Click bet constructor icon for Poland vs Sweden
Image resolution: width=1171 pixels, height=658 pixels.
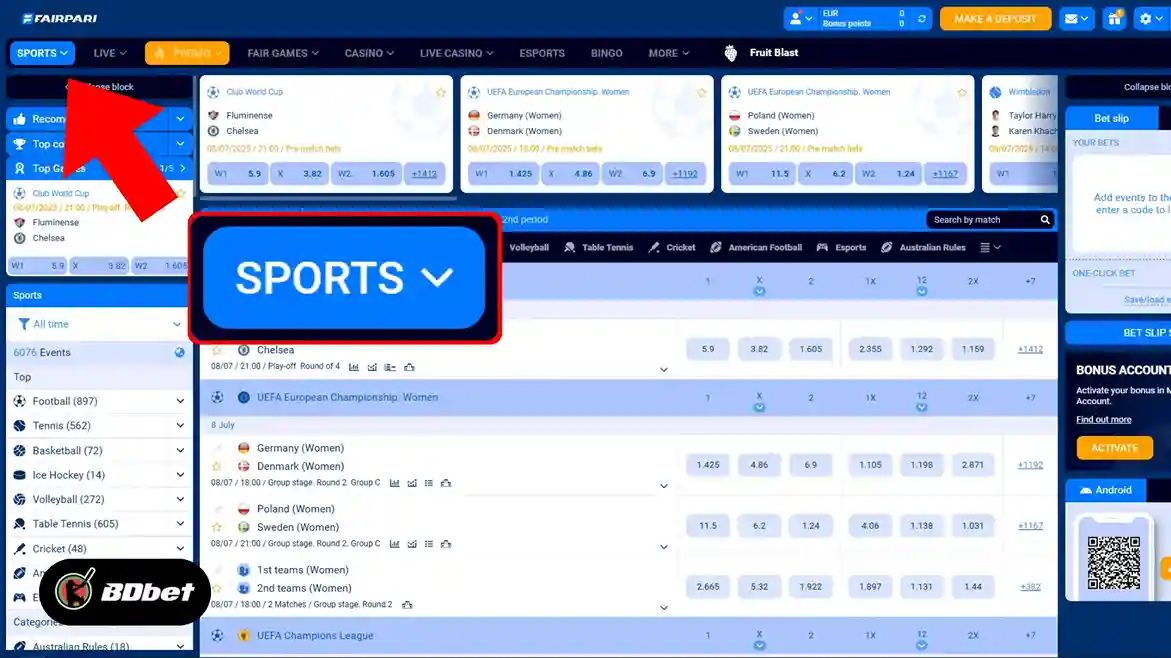point(446,544)
